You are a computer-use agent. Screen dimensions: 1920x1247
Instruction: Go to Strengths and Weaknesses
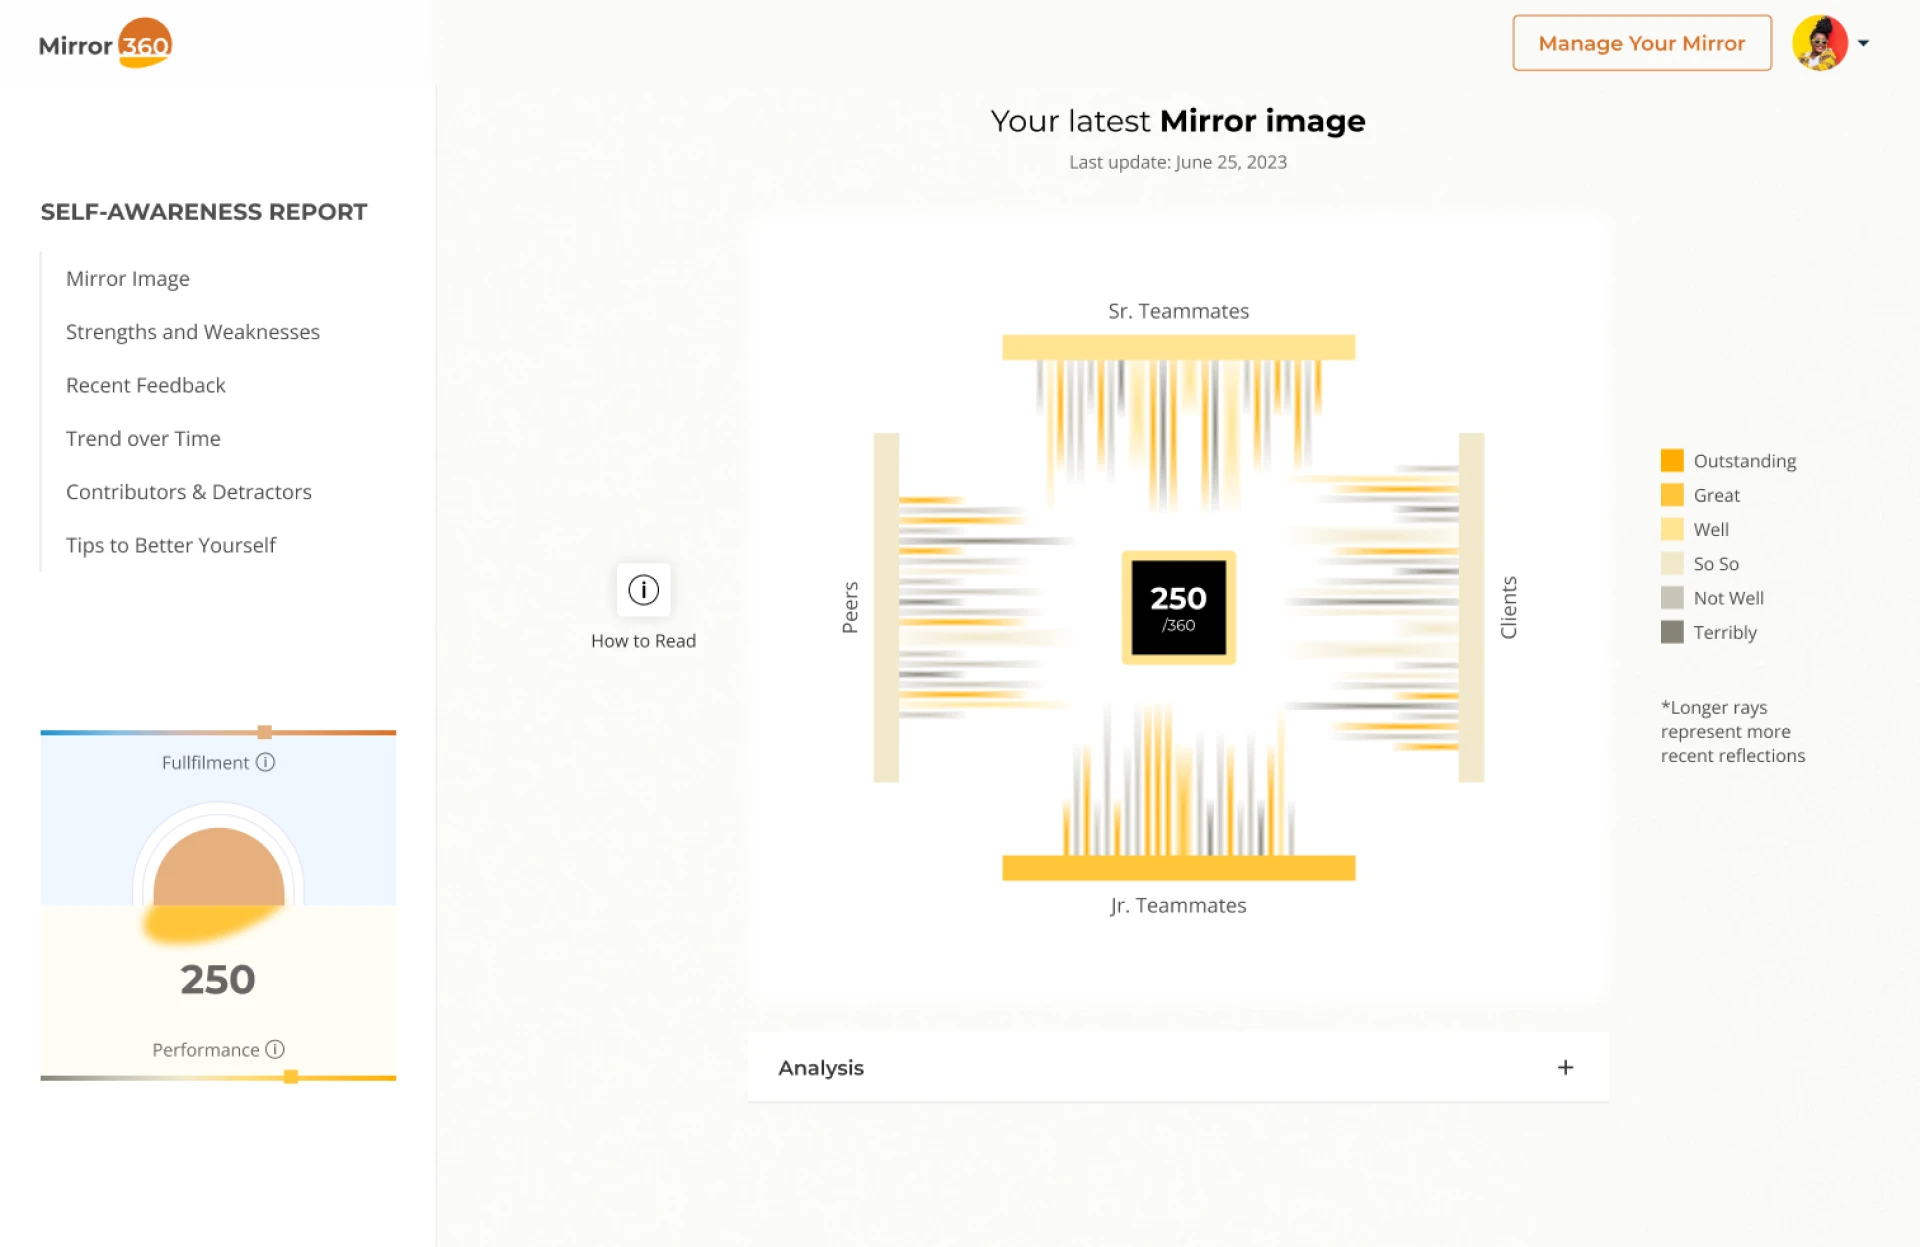(192, 332)
